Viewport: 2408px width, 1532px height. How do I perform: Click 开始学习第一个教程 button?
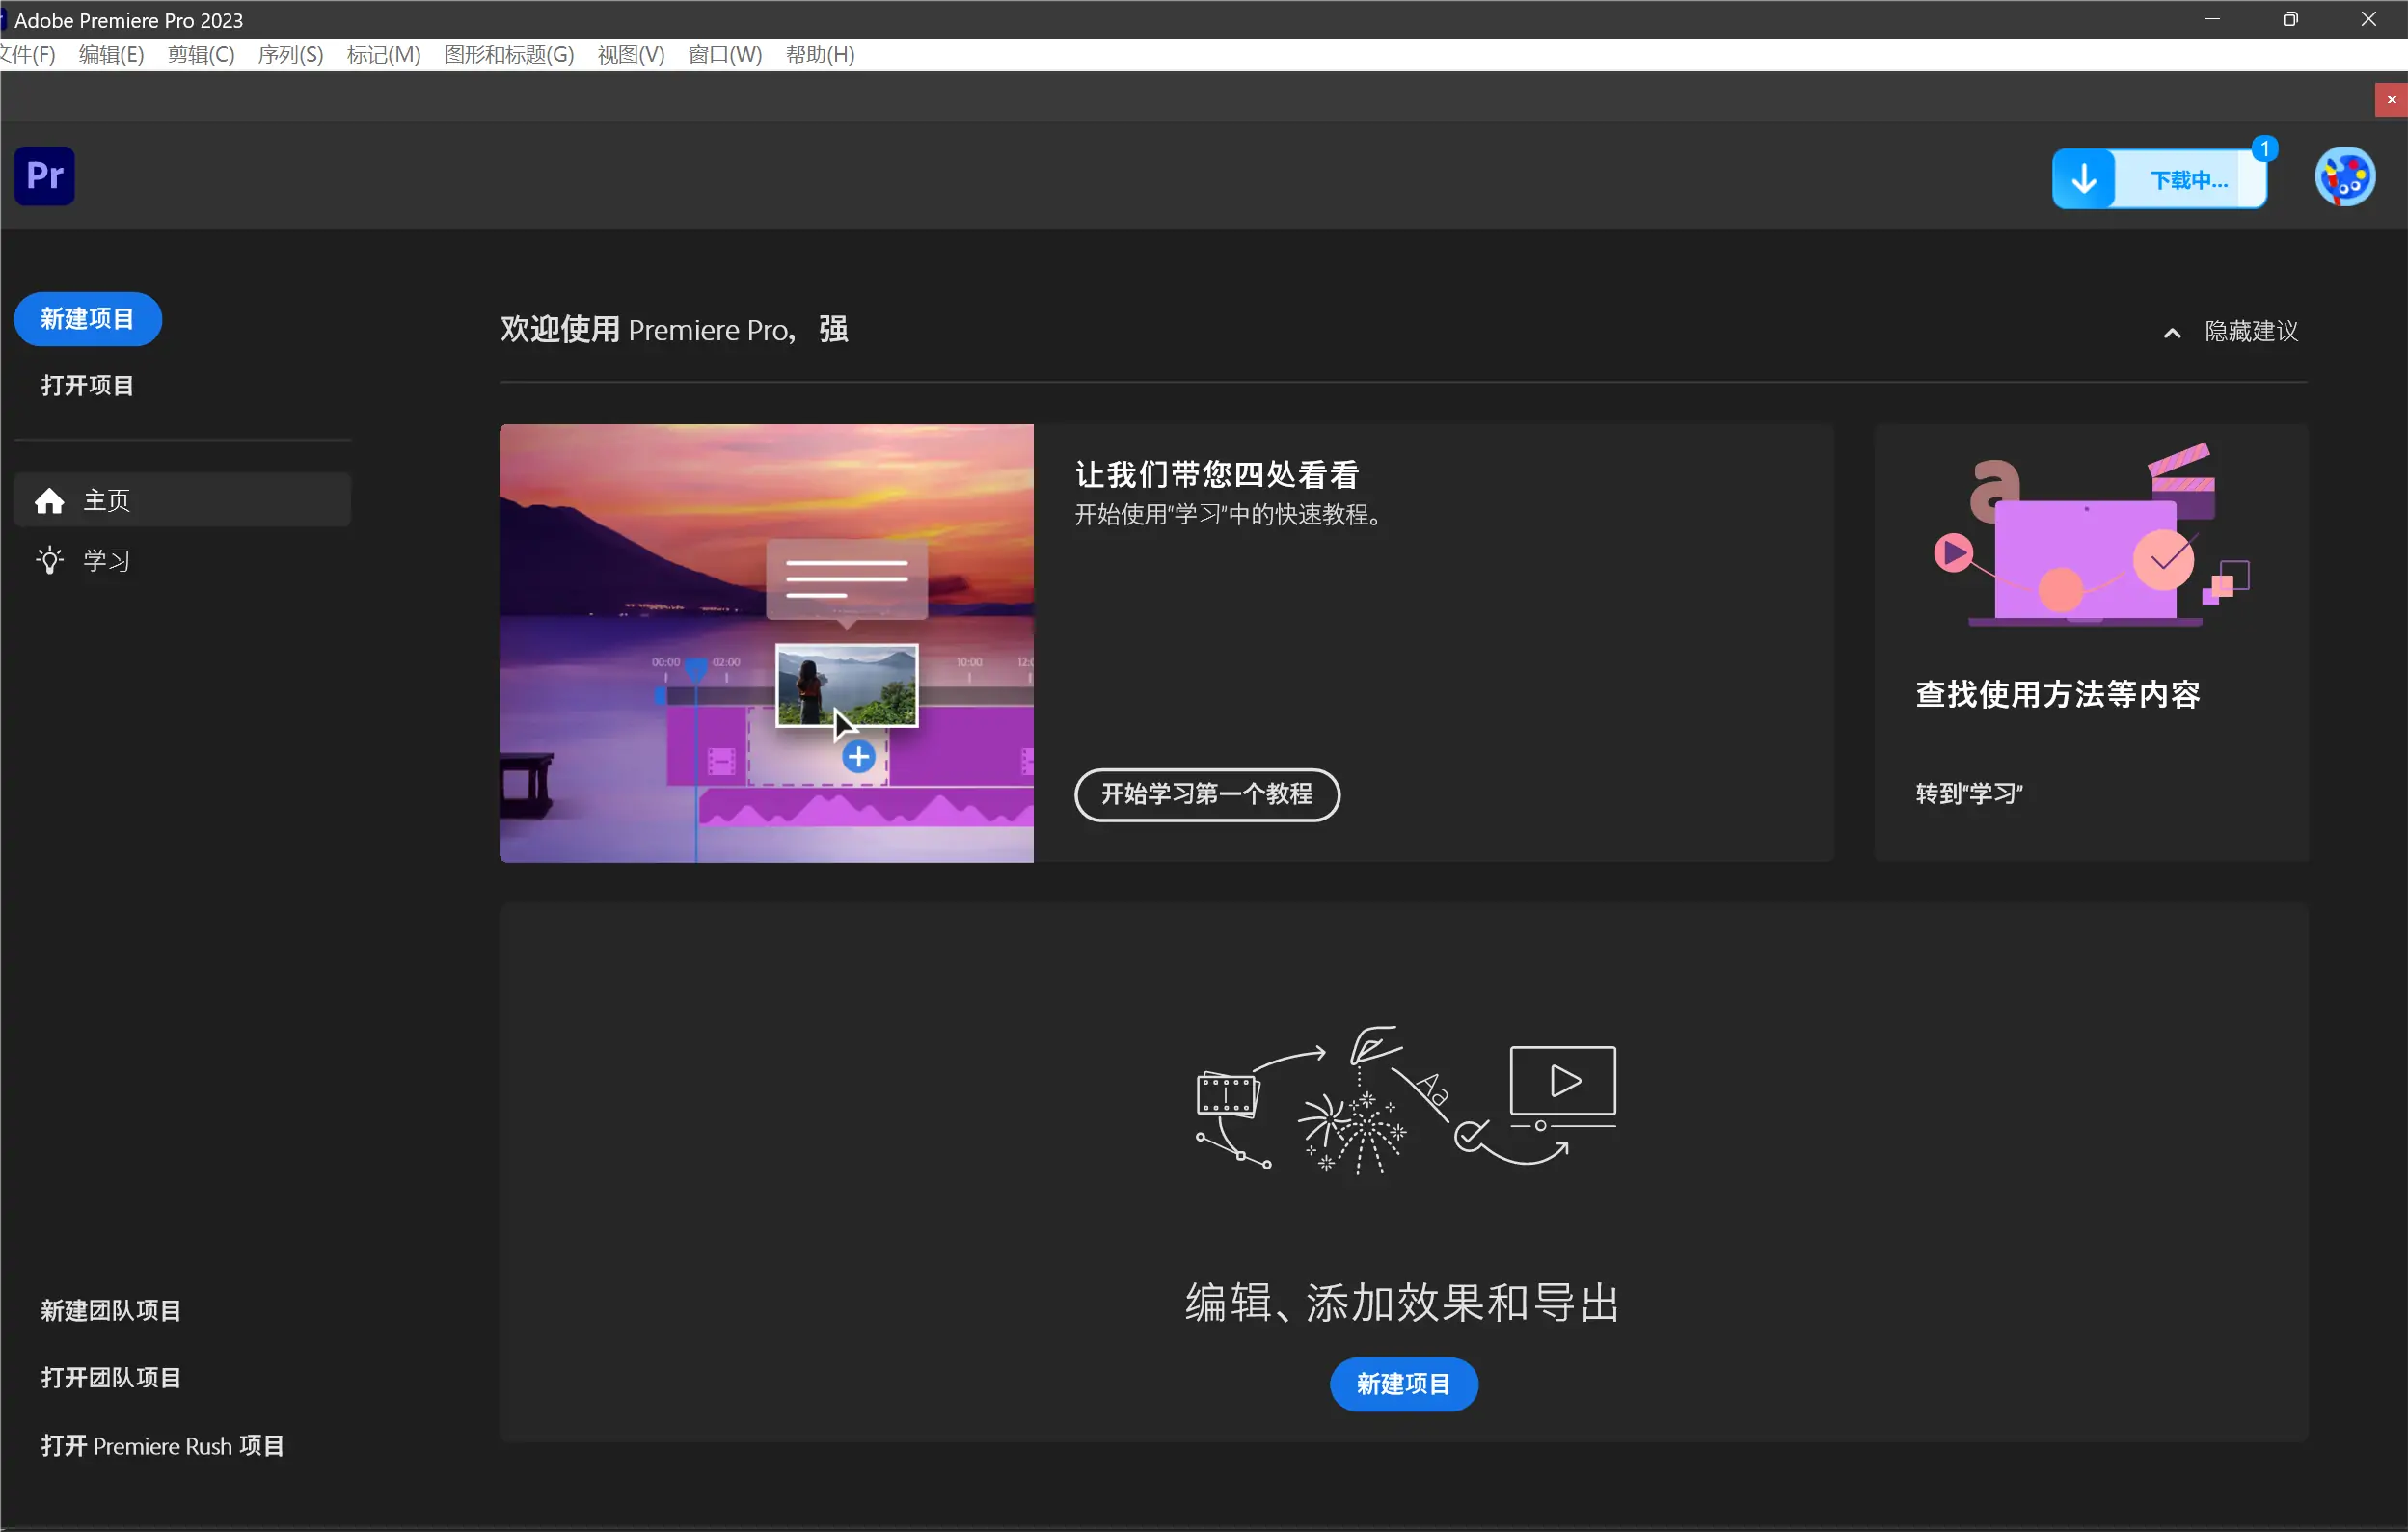click(x=1206, y=794)
